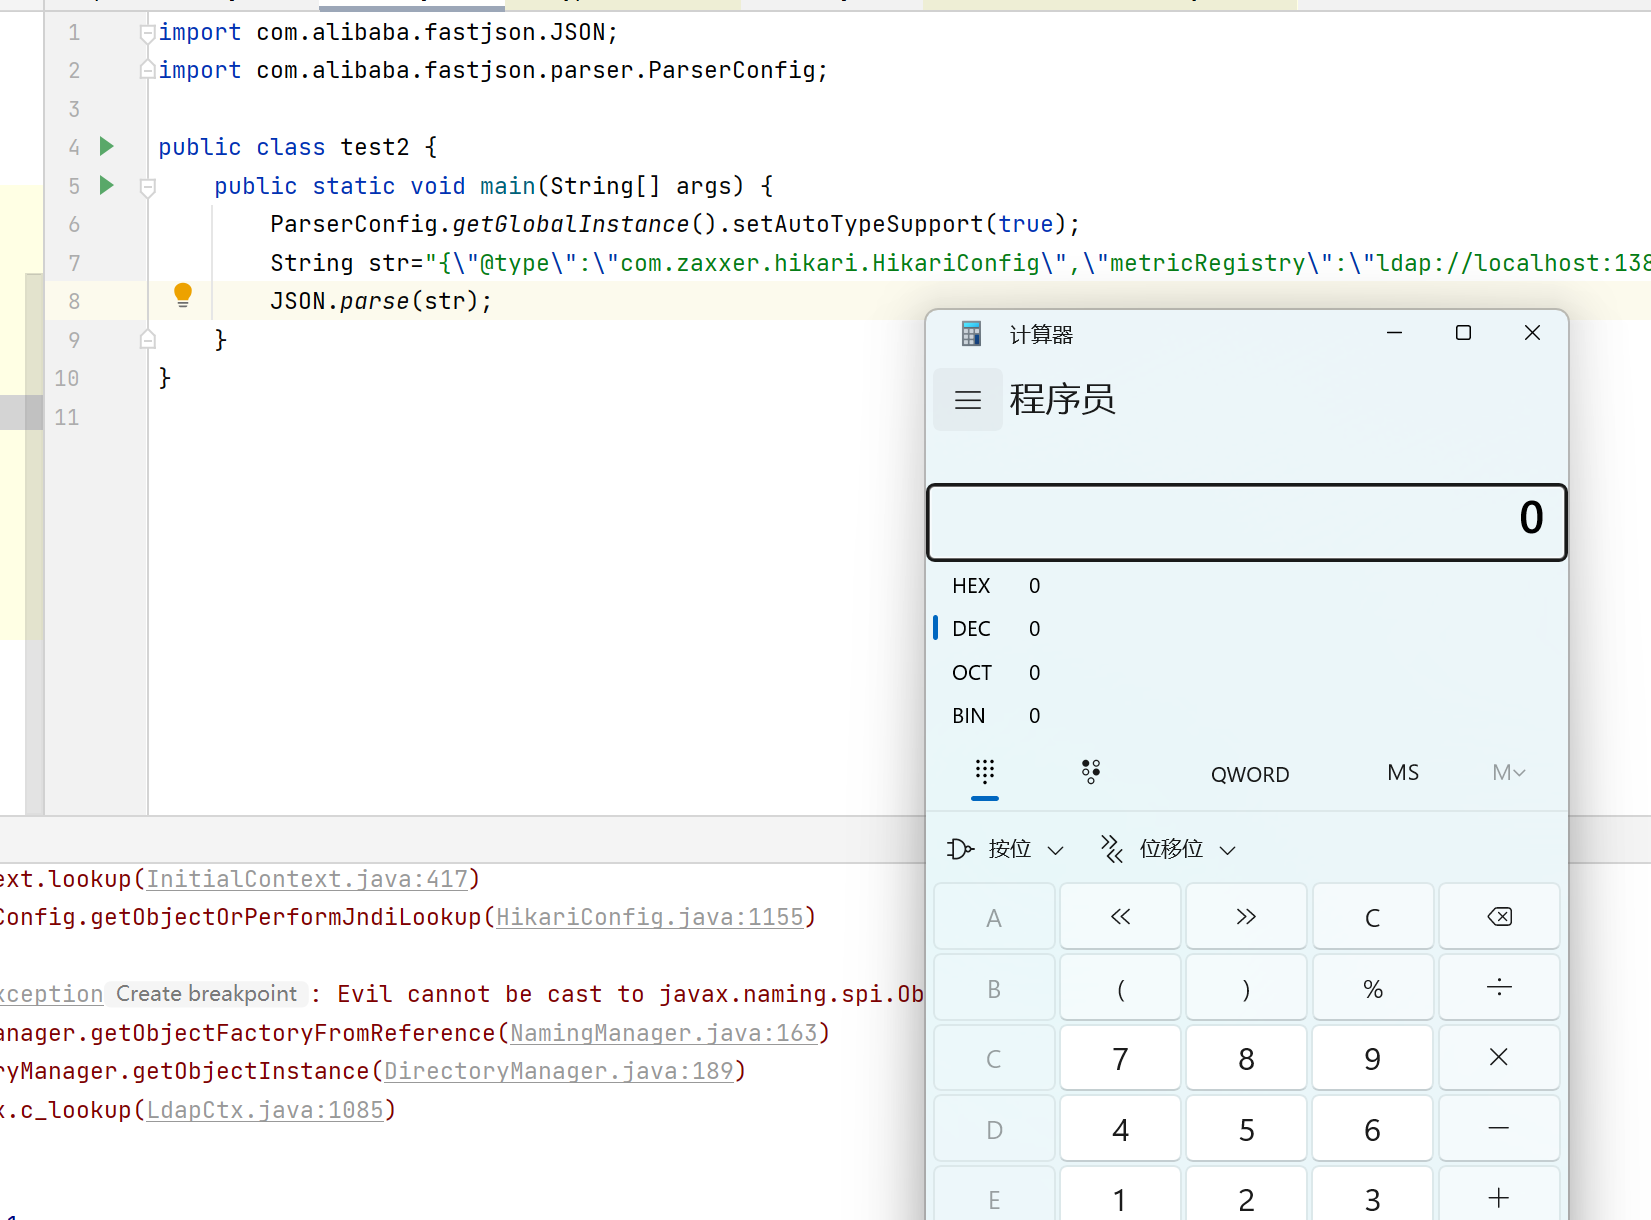Collapse the import block fold marker on line 1
1651x1220 pixels.
[x=147, y=32]
